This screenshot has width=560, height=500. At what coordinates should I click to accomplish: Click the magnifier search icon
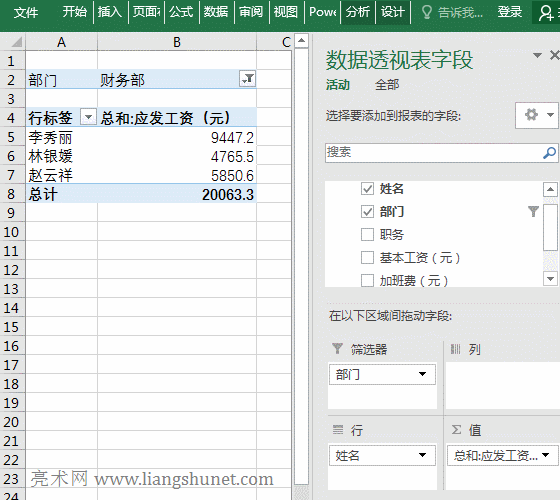[x=549, y=153]
